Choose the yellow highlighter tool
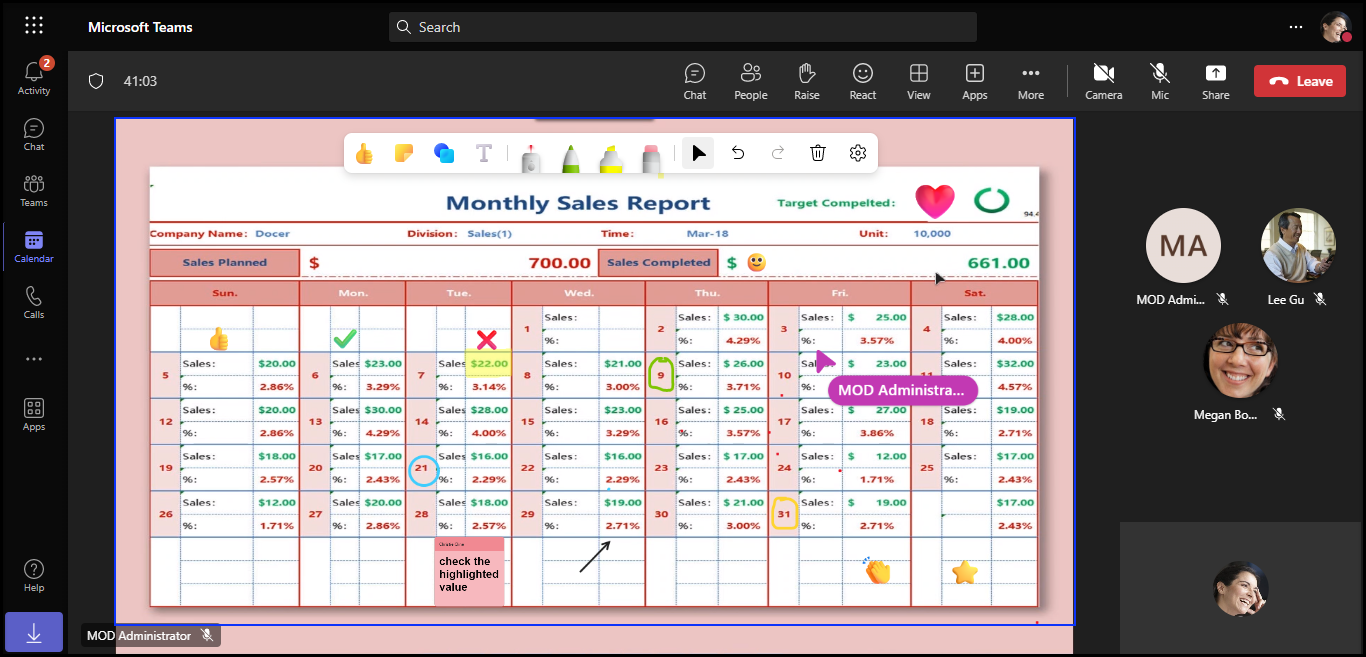The height and width of the screenshot is (657, 1366). coord(611,156)
